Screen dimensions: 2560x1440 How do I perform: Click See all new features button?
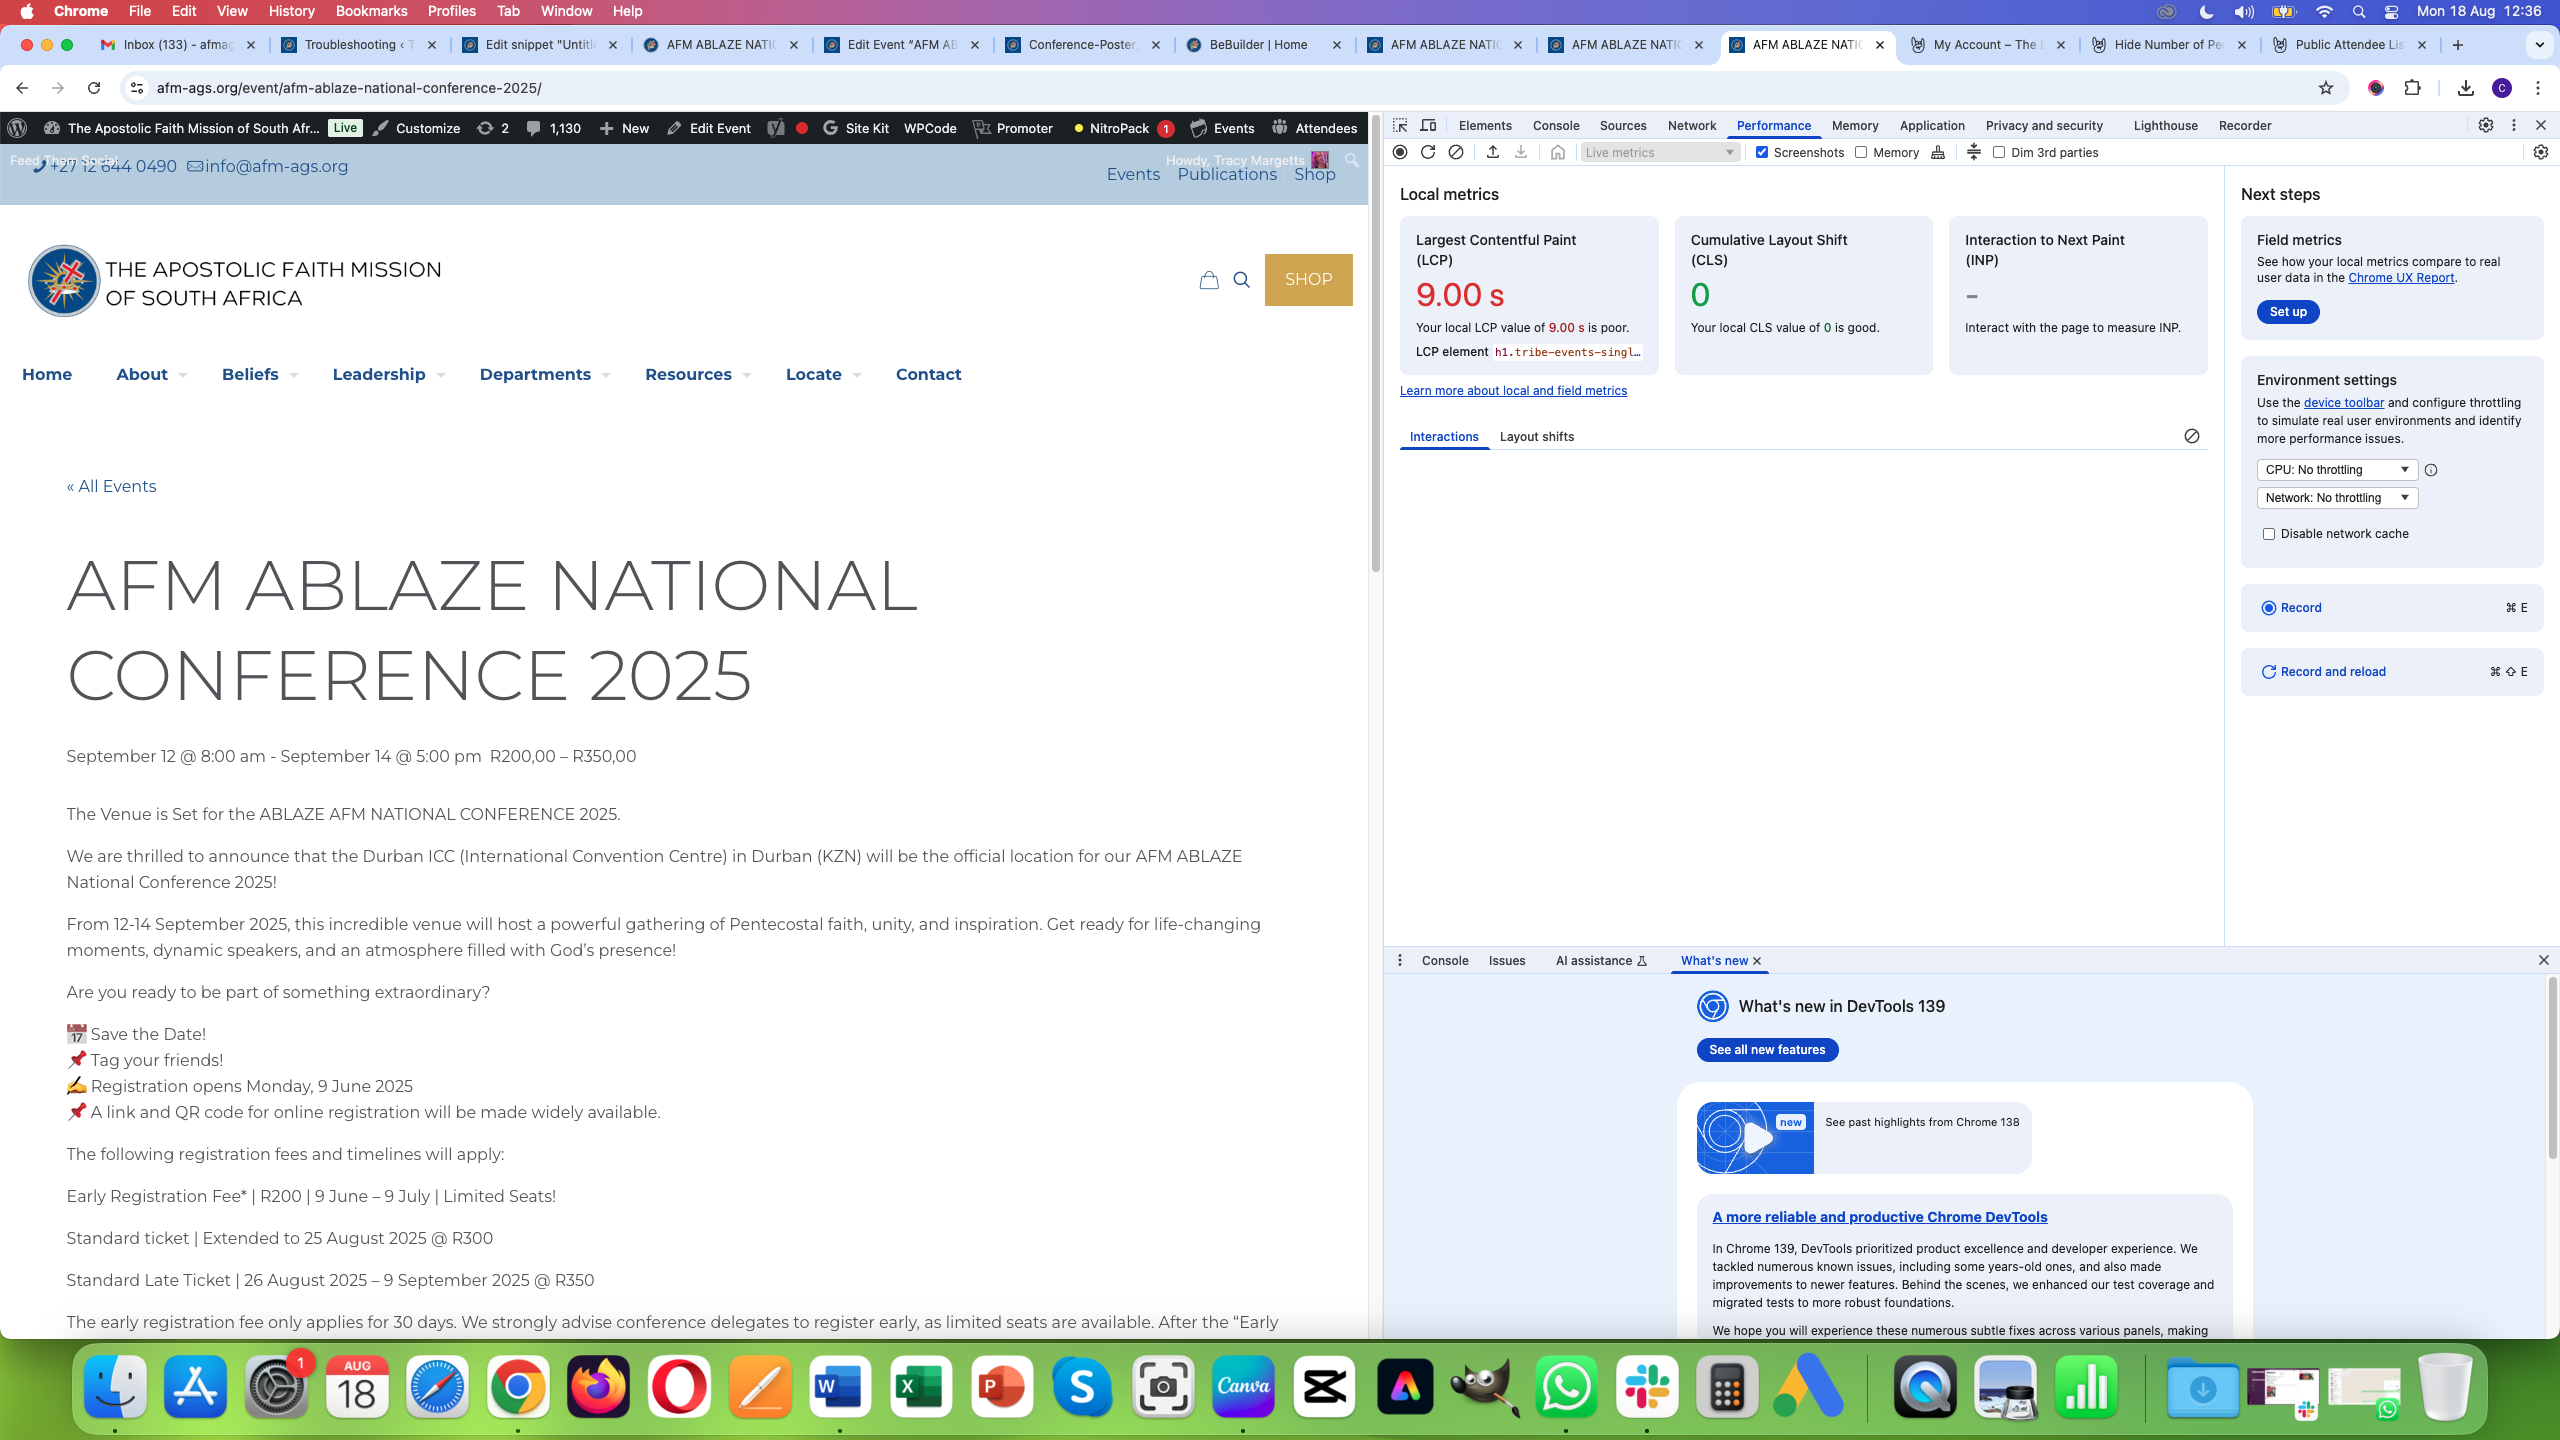tap(1767, 1049)
